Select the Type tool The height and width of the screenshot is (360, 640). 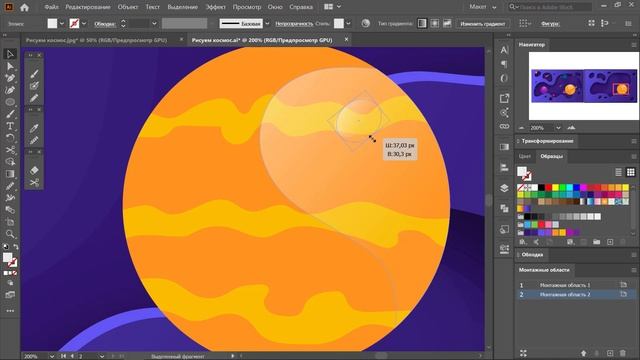click(x=10, y=126)
